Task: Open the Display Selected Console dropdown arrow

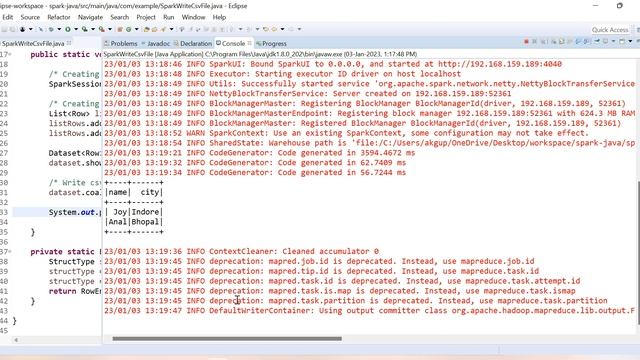Action: 613,42
